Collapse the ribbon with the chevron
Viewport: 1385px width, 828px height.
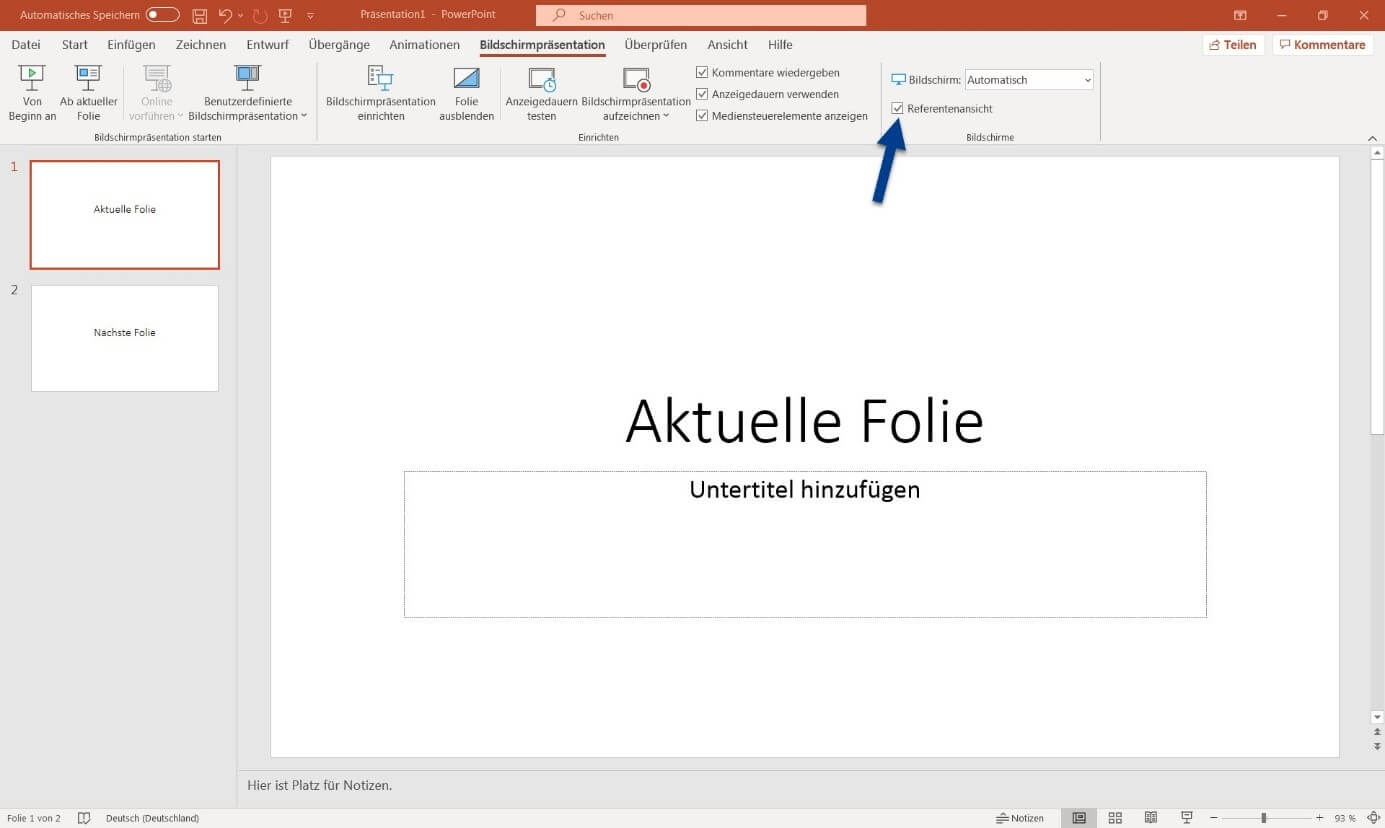coord(1372,138)
